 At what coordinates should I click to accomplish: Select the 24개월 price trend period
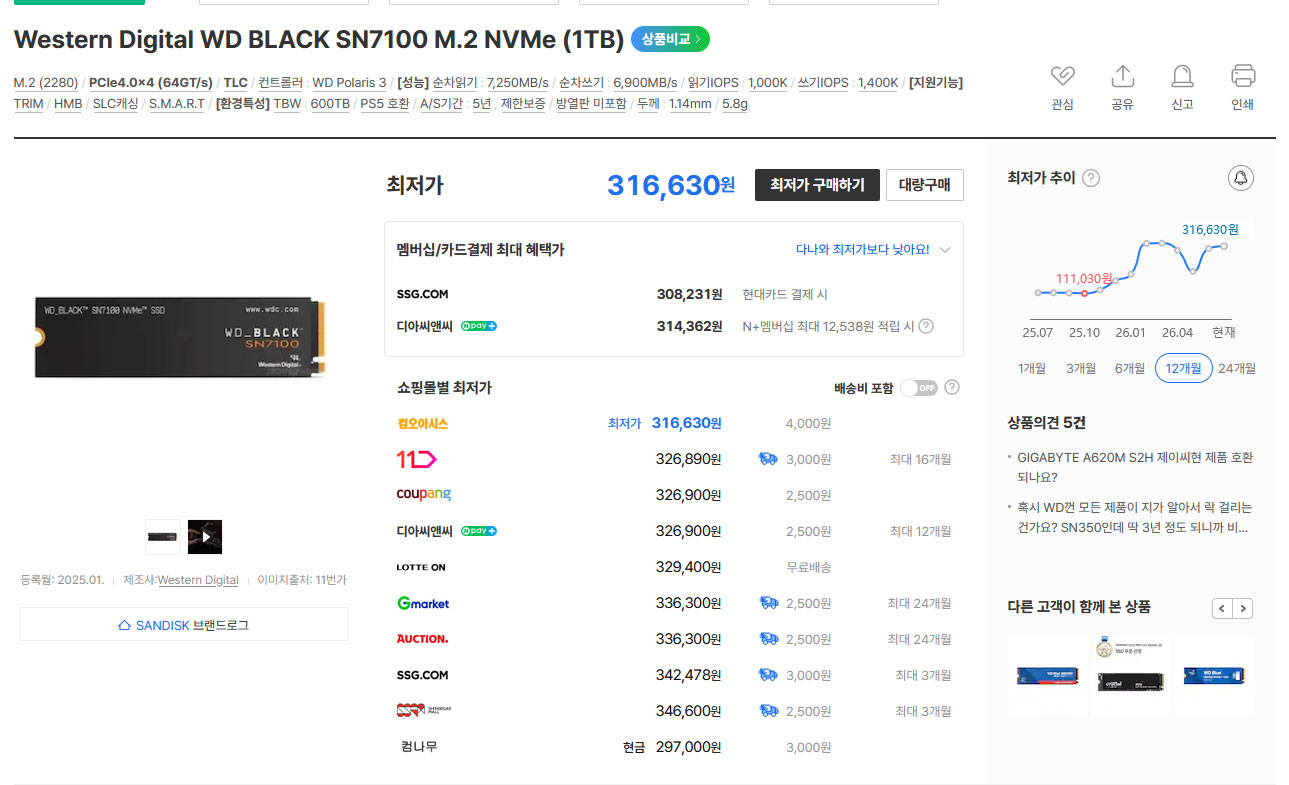pos(1237,368)
